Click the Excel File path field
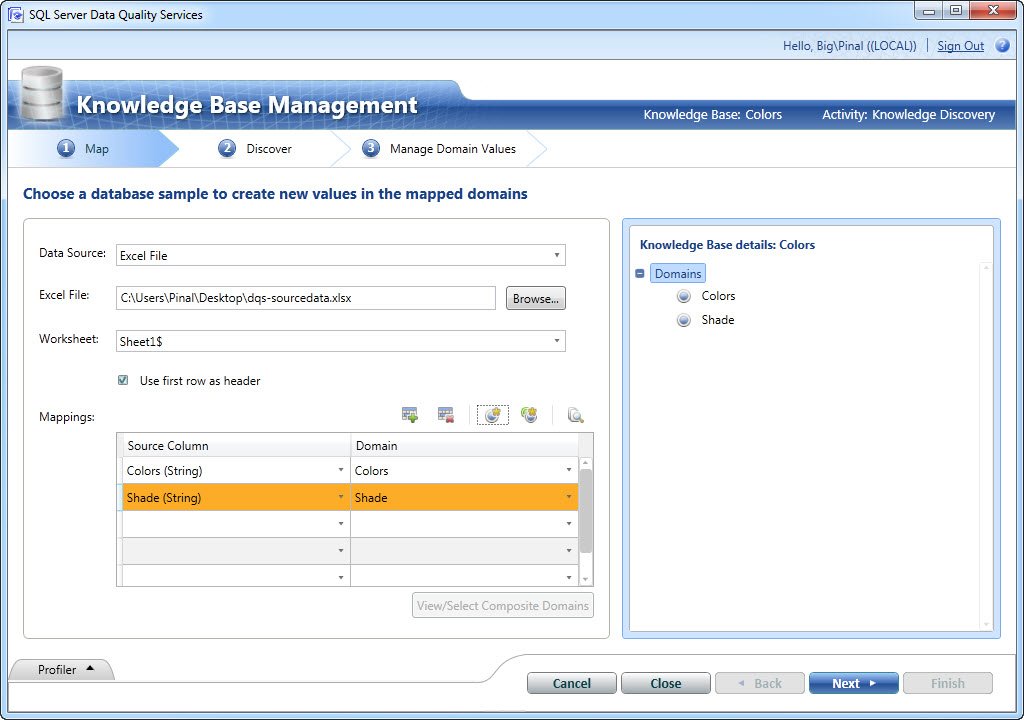This screenshot has height=720, width=1024. pos(306,298)
